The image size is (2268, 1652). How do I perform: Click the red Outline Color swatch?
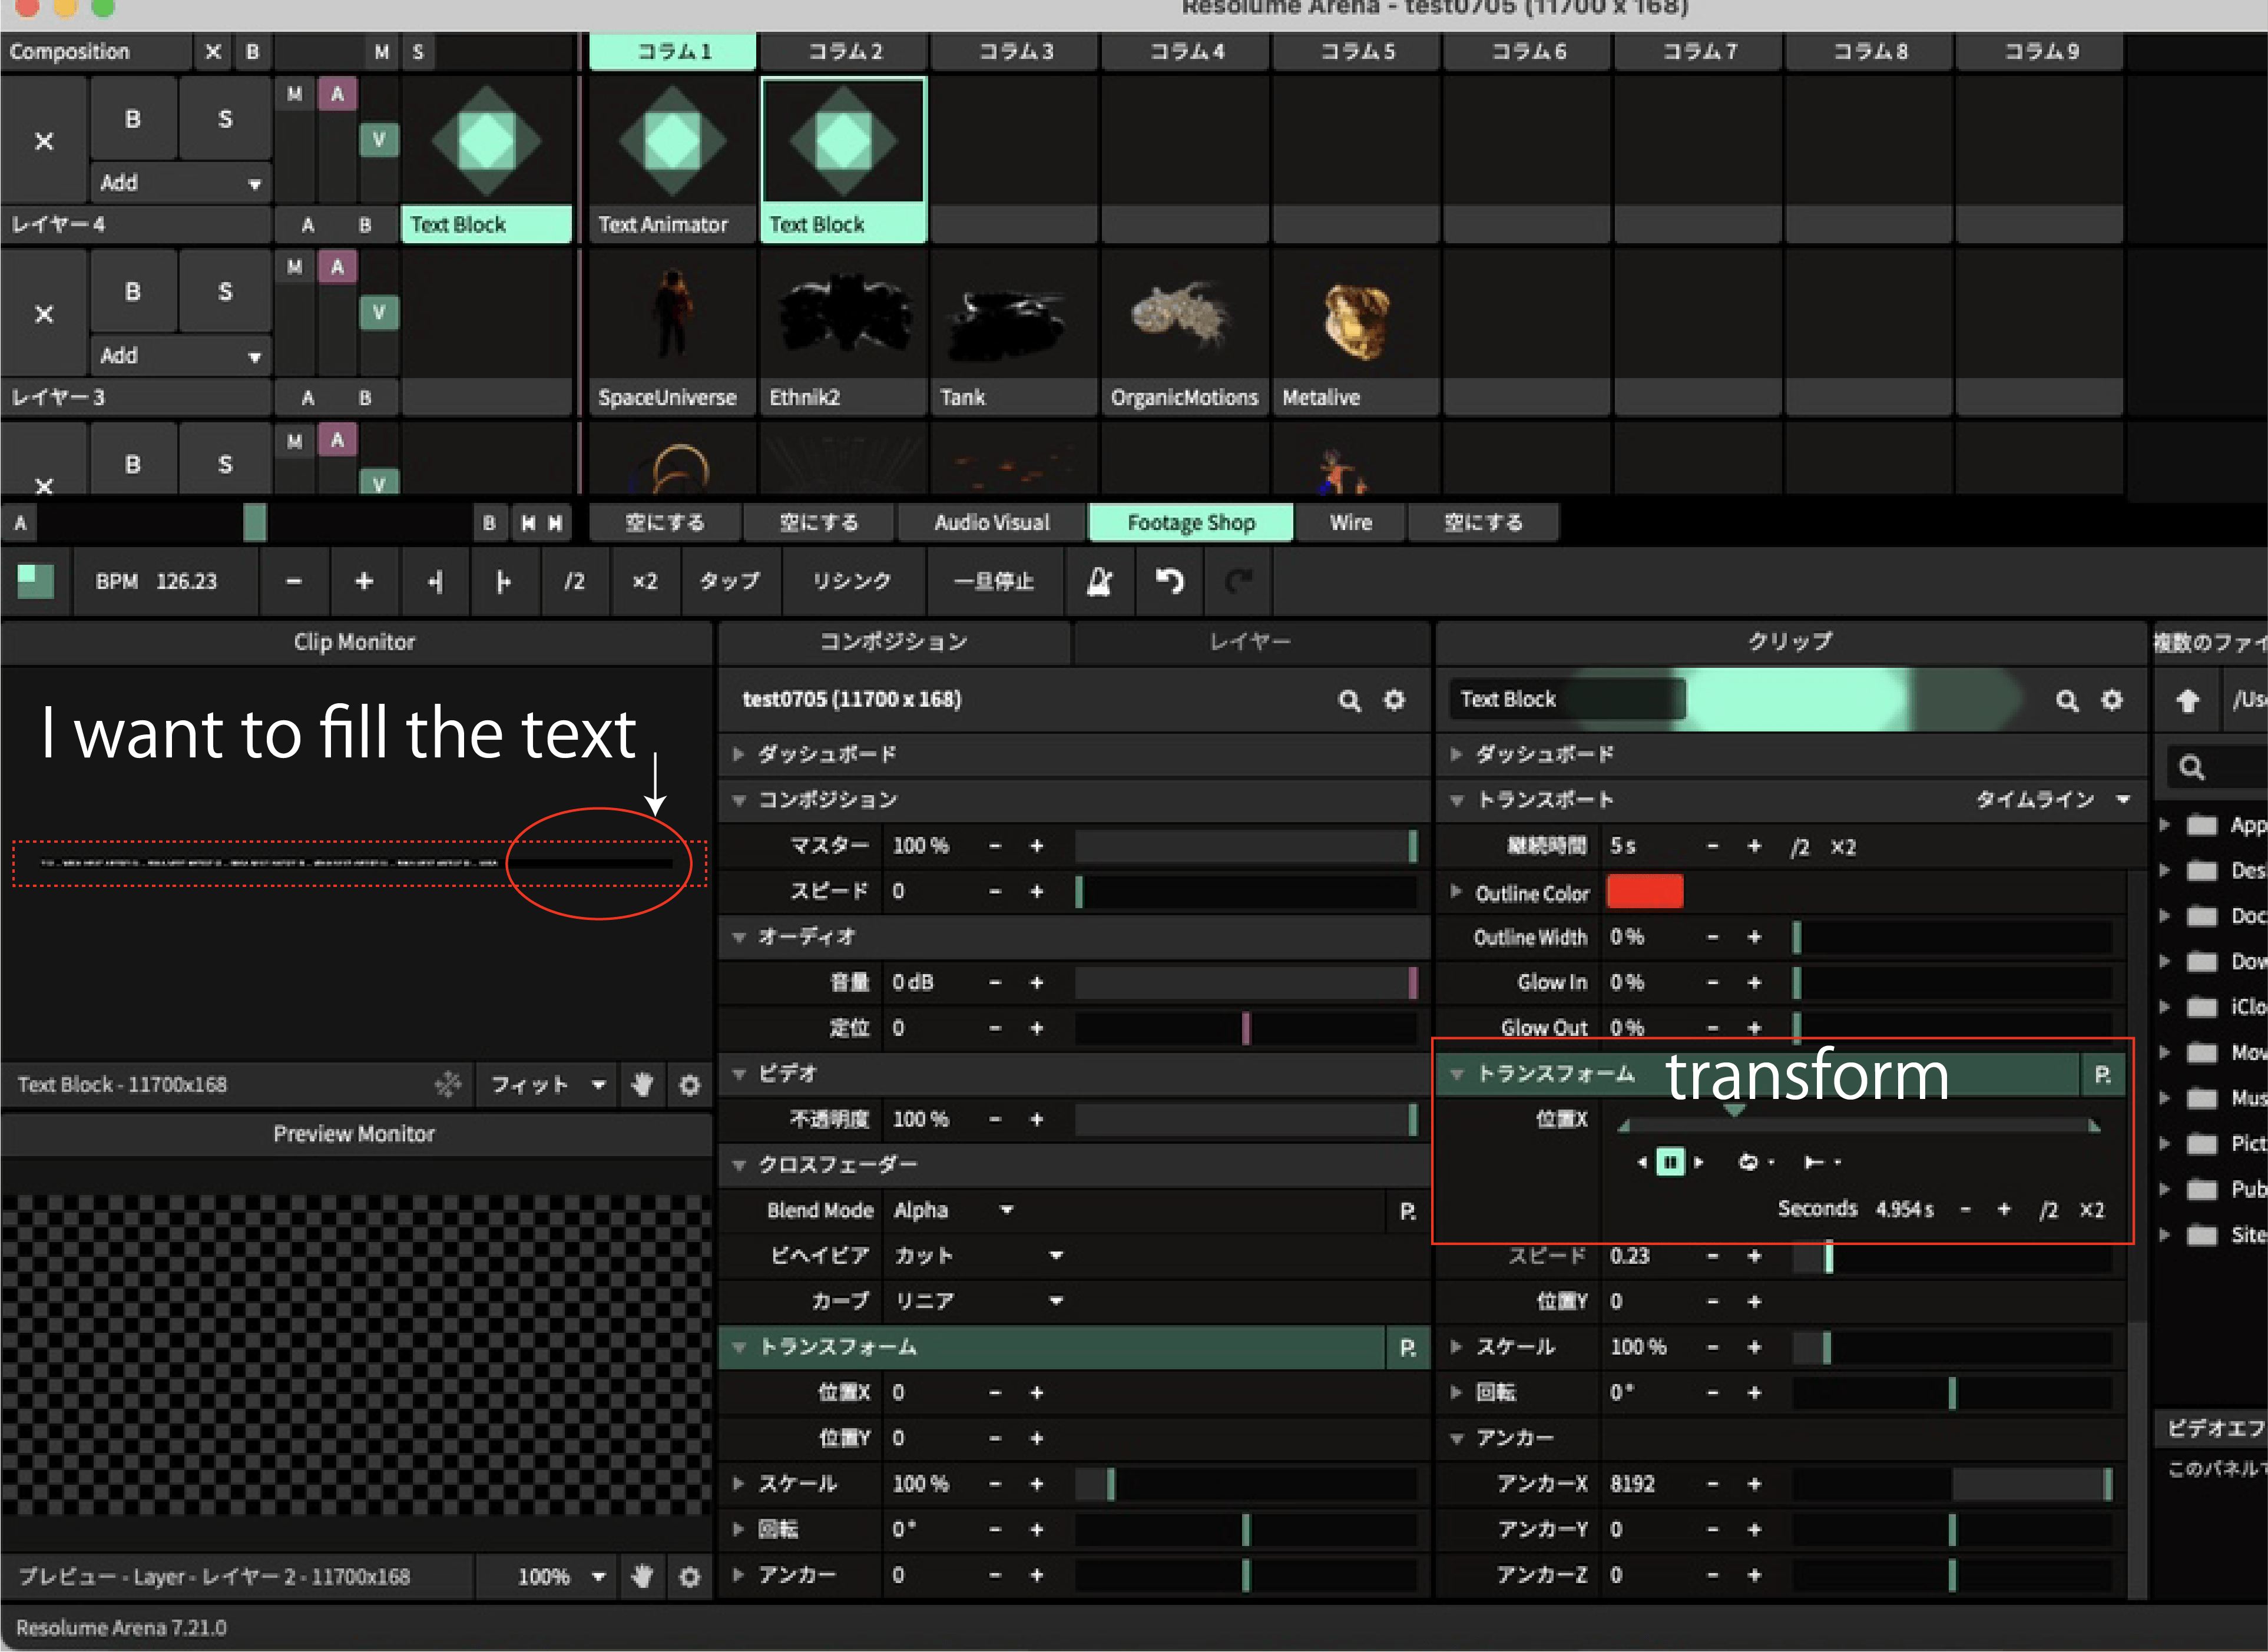tap(1644, 892)
